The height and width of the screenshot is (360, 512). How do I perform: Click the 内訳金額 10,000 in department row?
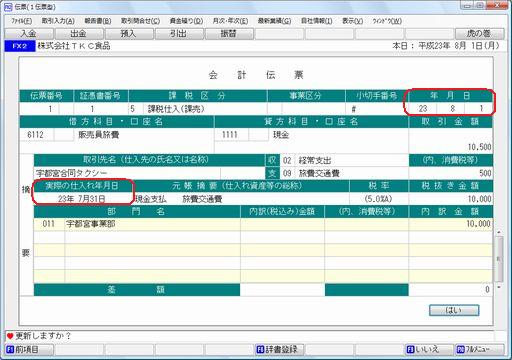(478, 224)
